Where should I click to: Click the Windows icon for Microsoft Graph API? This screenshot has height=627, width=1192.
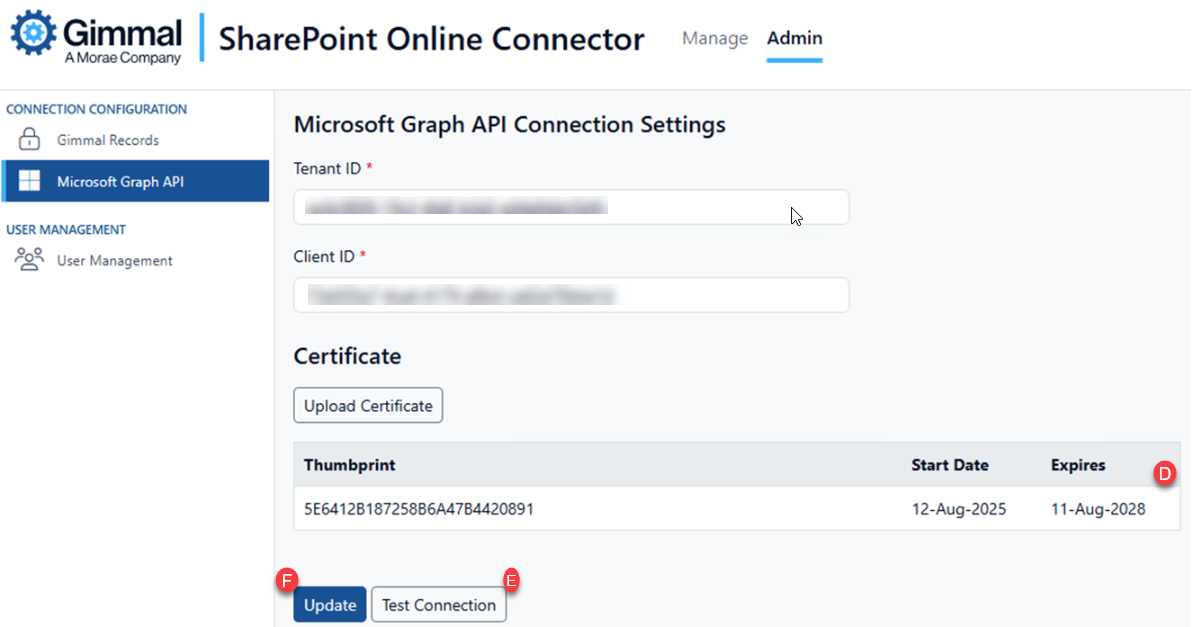point(30,181)
